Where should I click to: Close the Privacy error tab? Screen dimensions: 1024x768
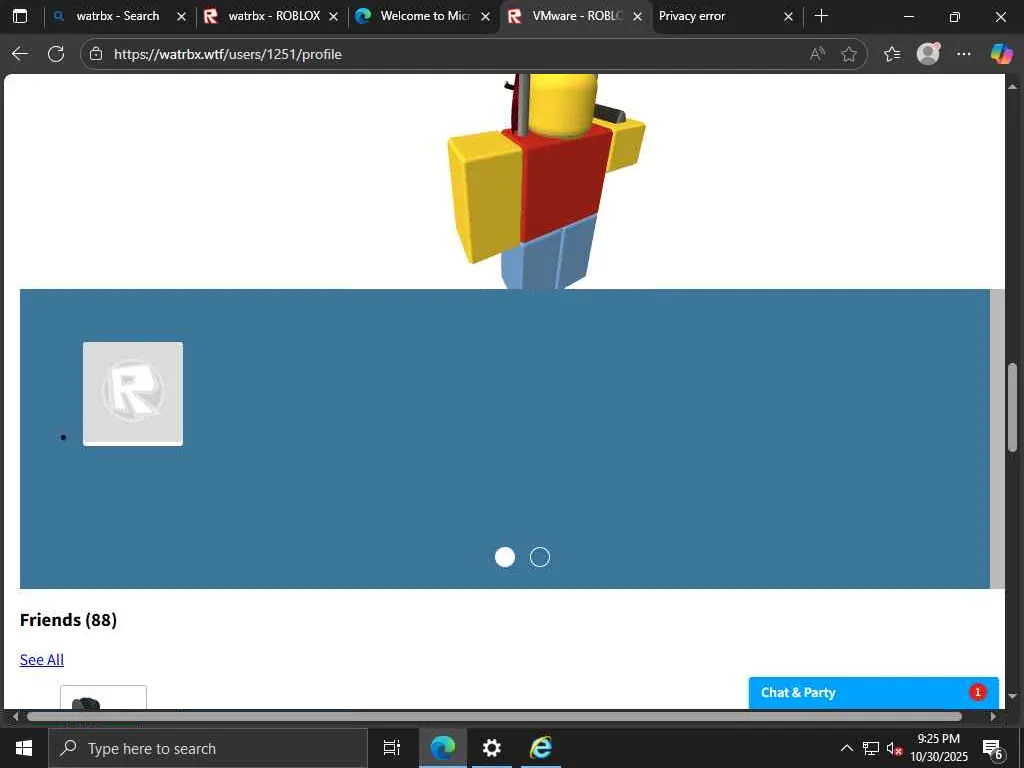(x=788, y=16)
